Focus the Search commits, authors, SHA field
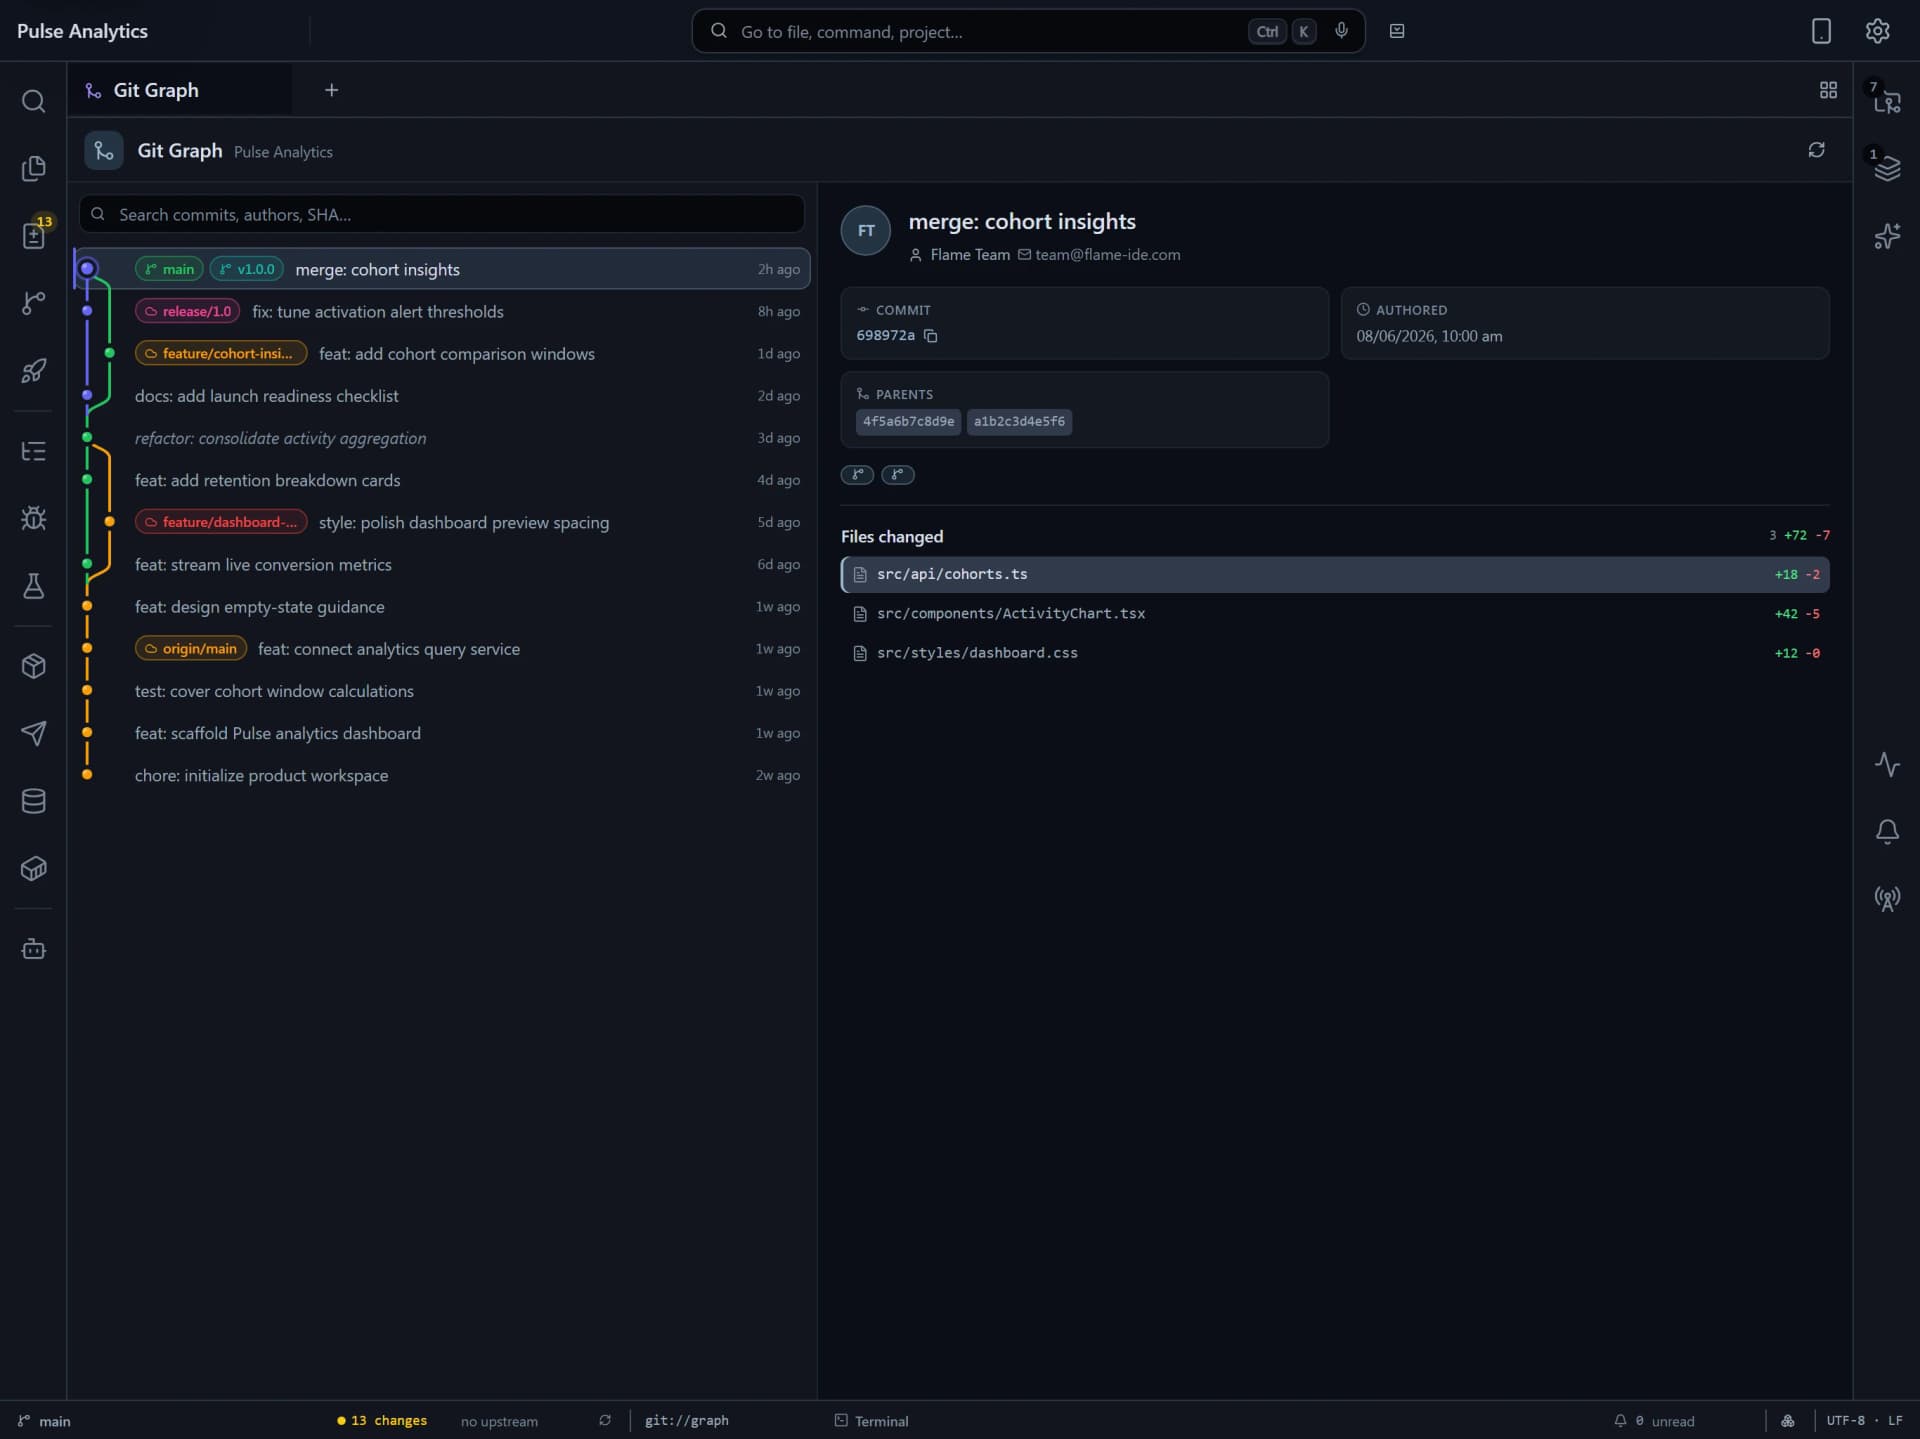This screenshot has width=1920, height=1439. pos(442,214)
